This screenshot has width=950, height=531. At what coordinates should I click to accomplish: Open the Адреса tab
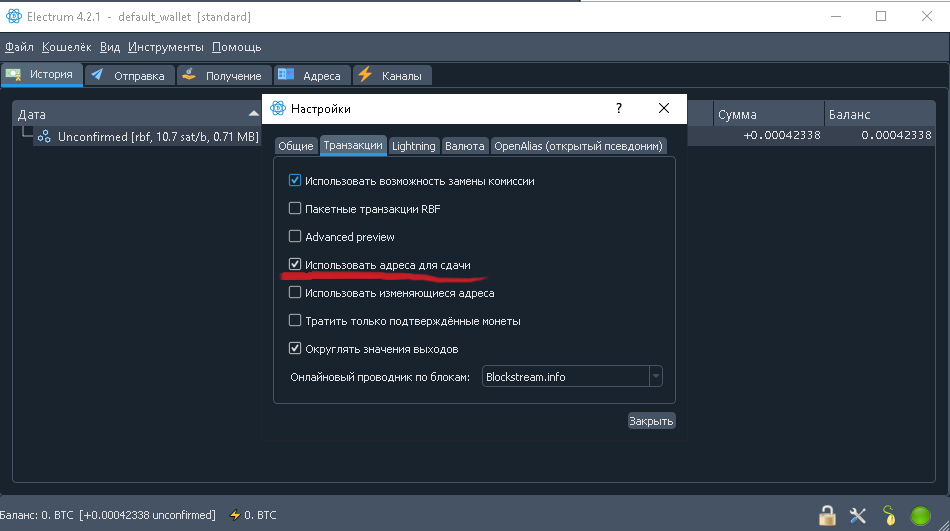312,76
